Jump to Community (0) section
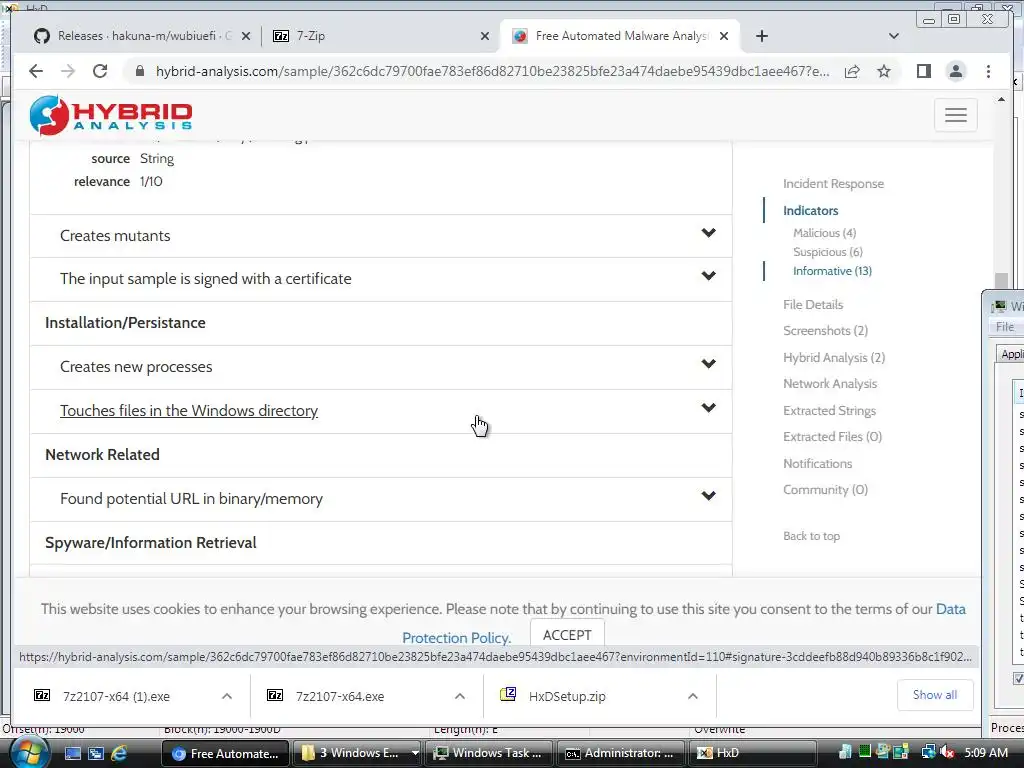 click(x=825, y=489)
